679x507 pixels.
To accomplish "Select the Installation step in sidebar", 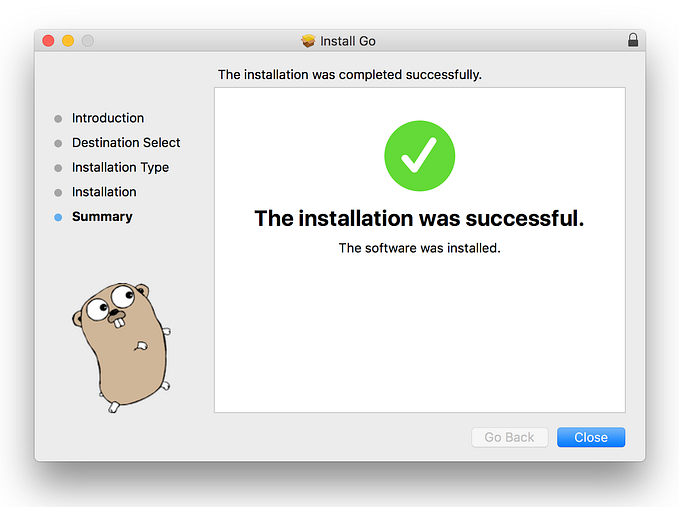I will [104, 192].
